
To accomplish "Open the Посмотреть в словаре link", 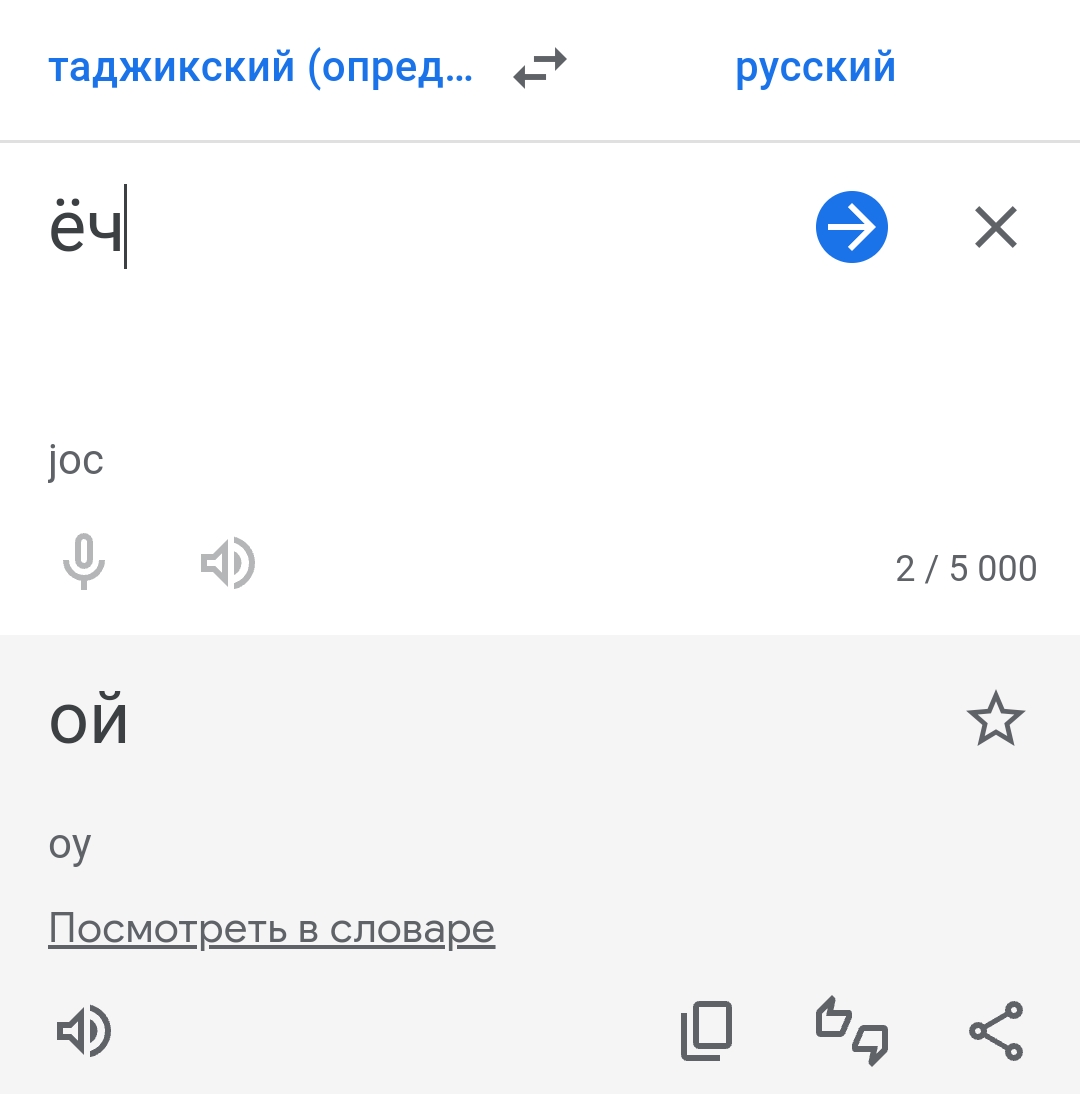I will 271,929.
